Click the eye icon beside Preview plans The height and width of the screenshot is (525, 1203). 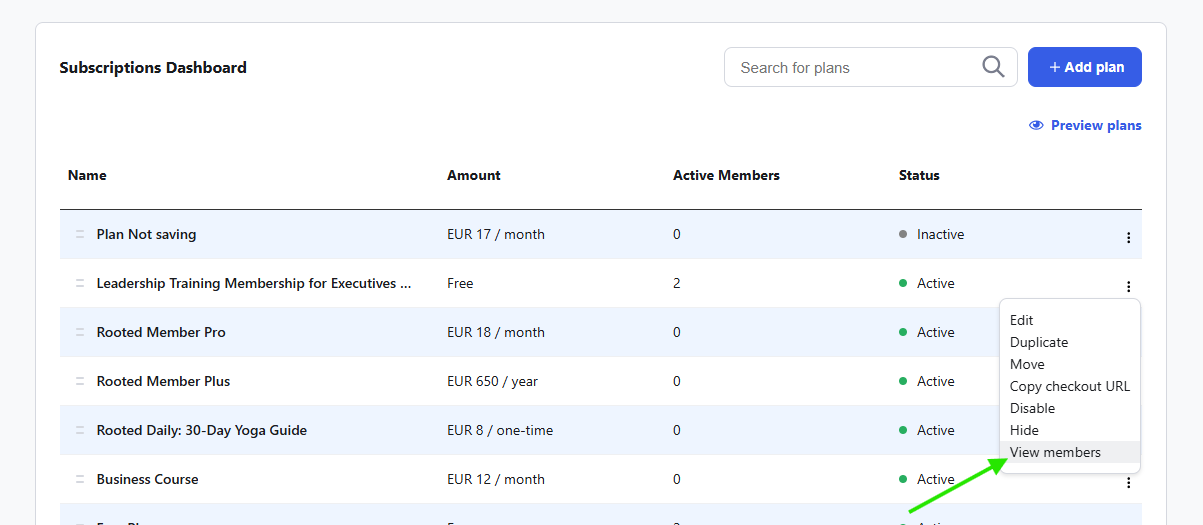point(1036,125)
